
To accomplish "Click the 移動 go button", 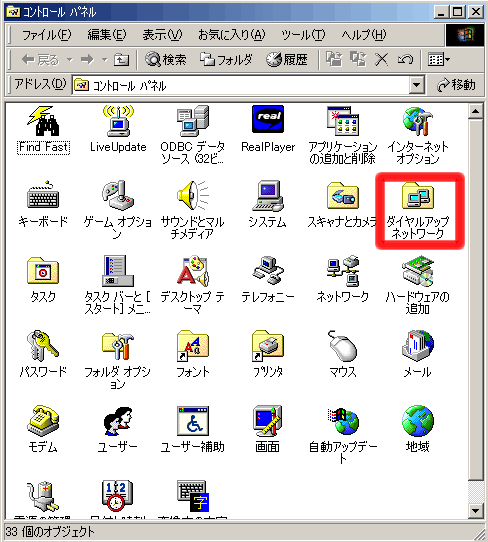I will [456, 85].
